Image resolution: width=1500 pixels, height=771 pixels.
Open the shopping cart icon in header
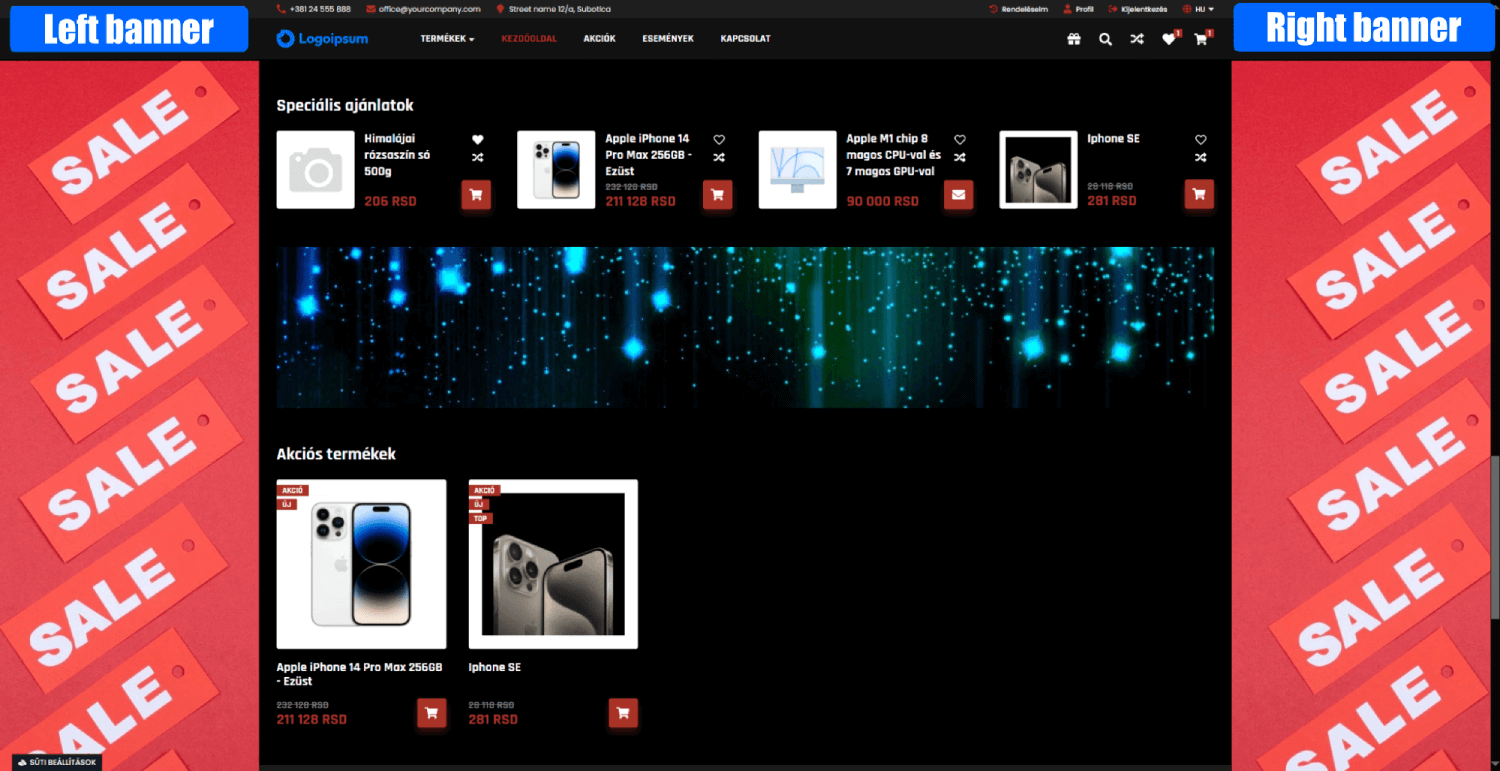[1200, 39]
